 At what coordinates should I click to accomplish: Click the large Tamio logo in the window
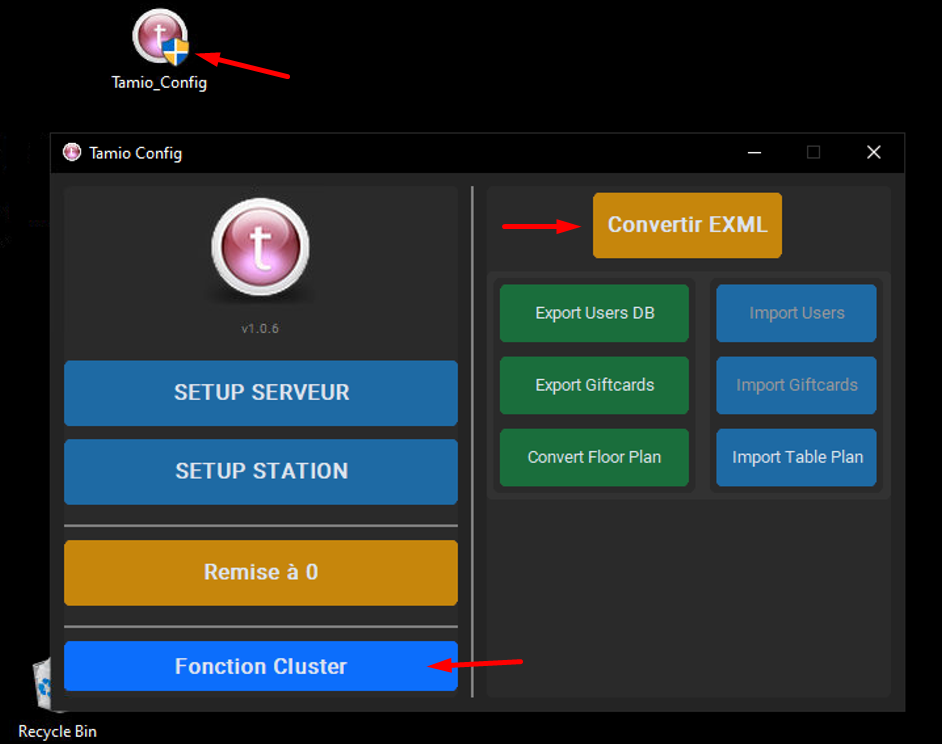260,247
